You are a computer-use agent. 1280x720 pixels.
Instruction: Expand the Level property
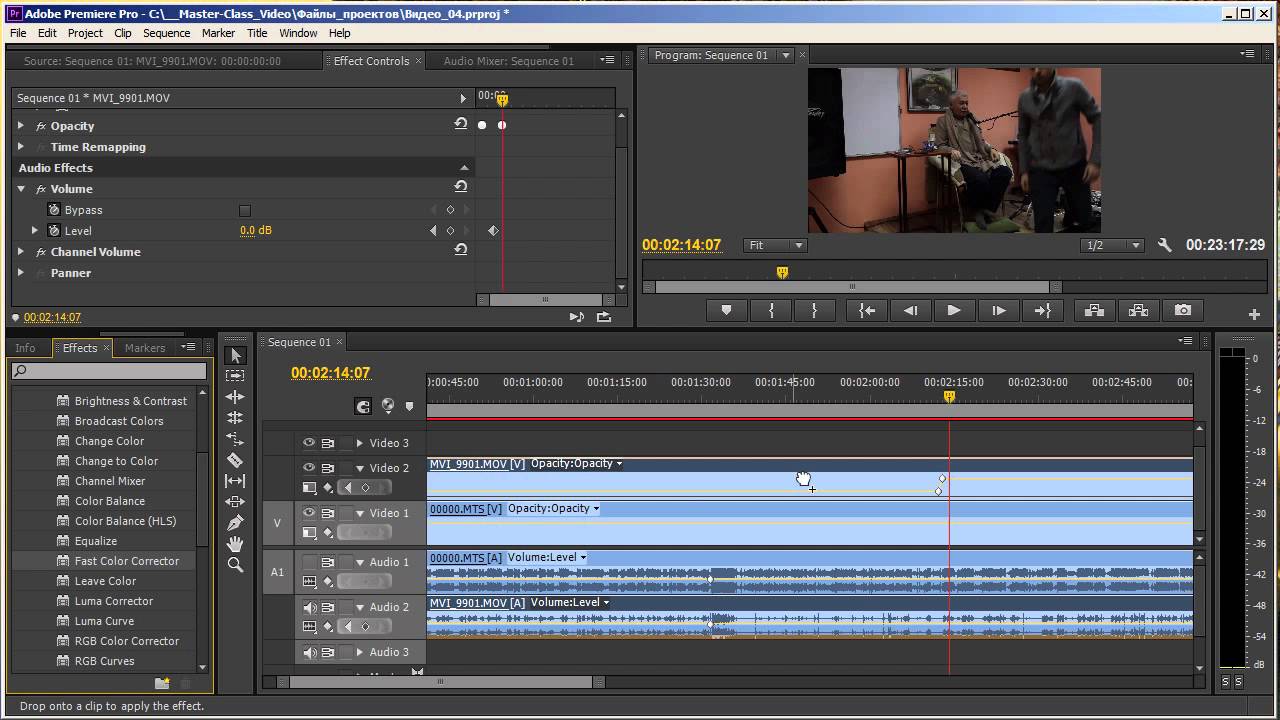(x=35, y=231)
